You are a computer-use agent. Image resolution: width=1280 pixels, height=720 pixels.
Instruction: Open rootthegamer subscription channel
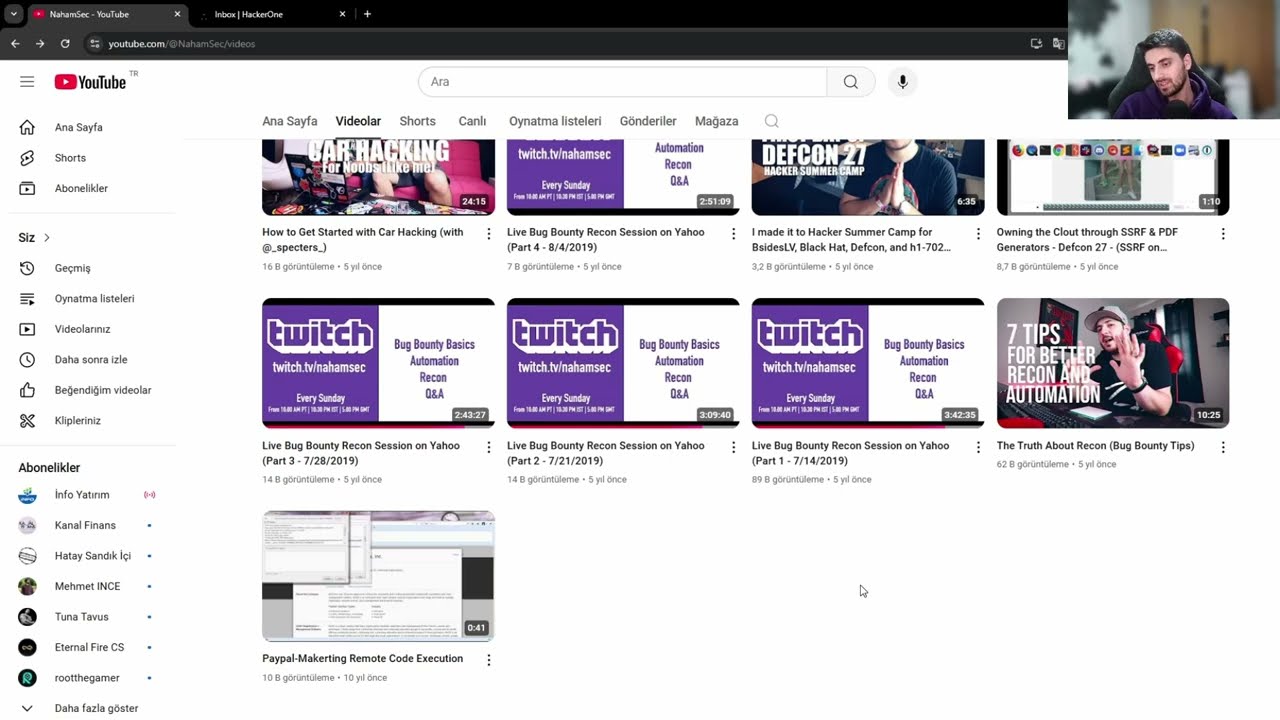(87, 678)
